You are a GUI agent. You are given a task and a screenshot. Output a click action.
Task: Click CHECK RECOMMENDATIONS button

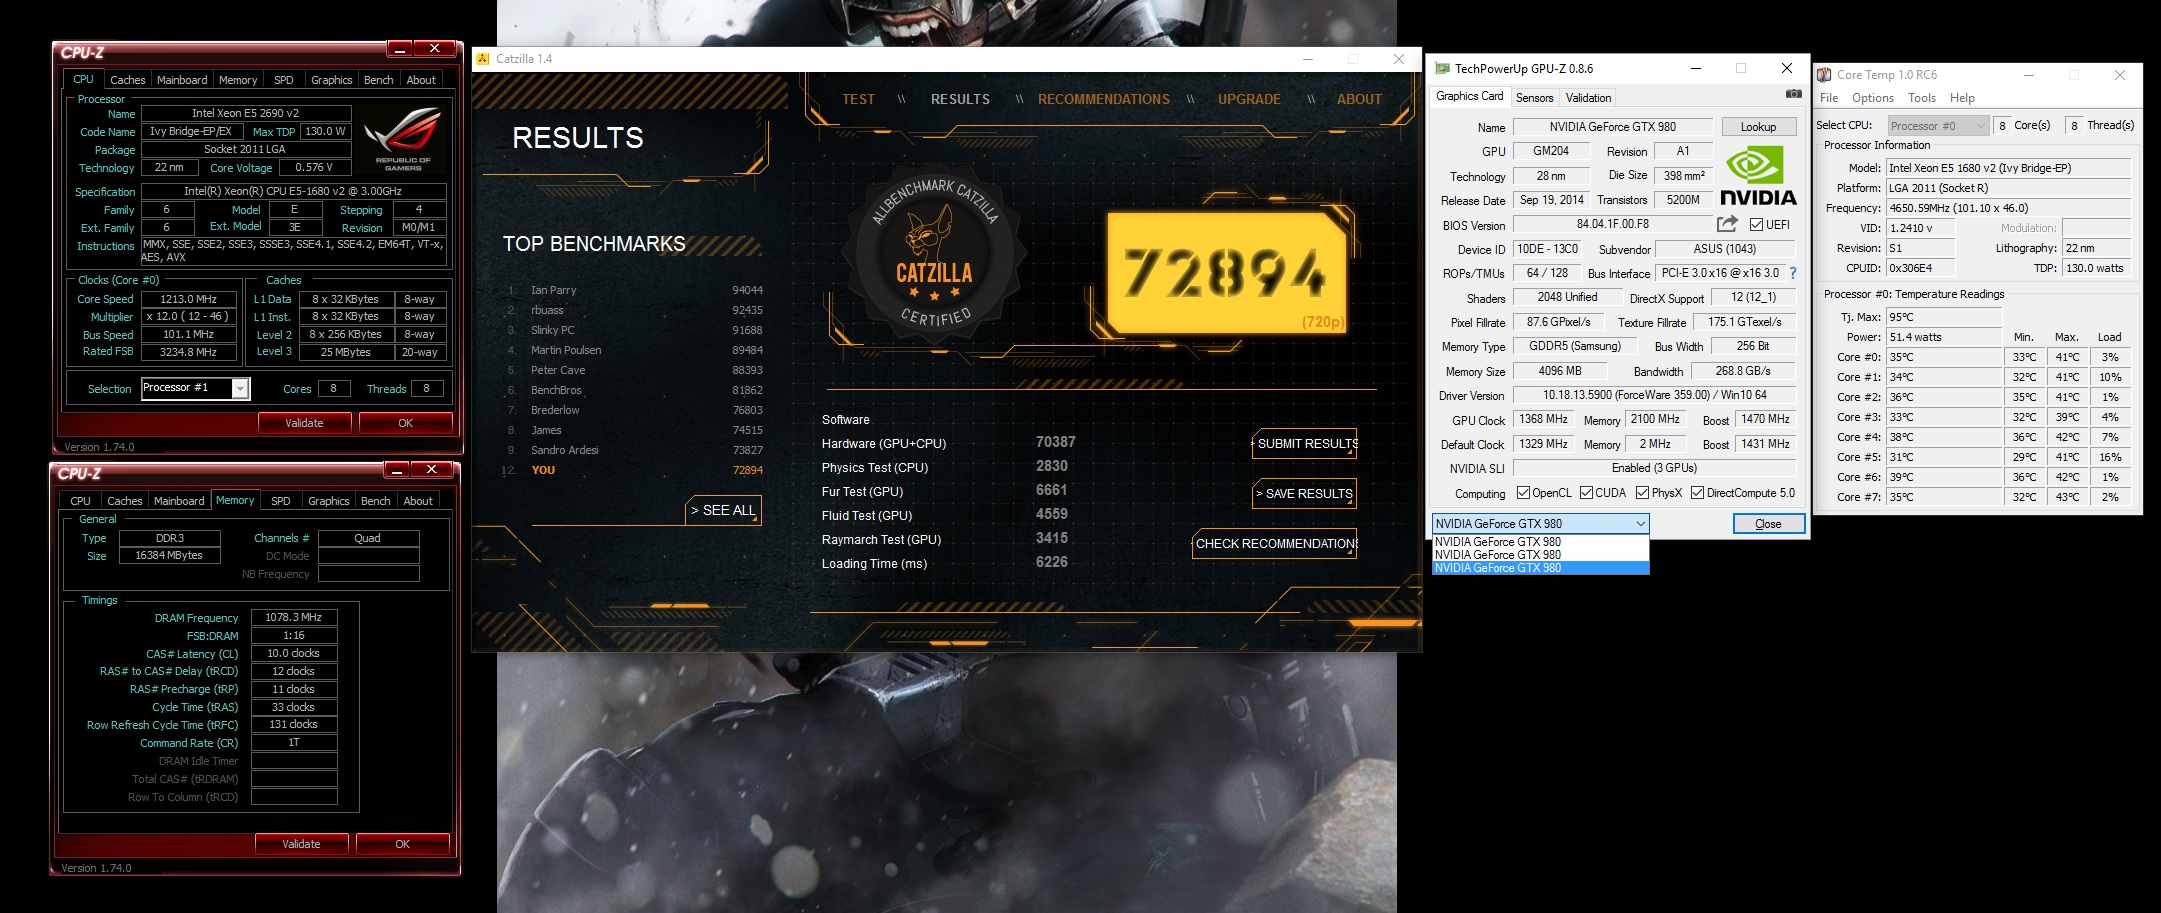click(1275, 544)
